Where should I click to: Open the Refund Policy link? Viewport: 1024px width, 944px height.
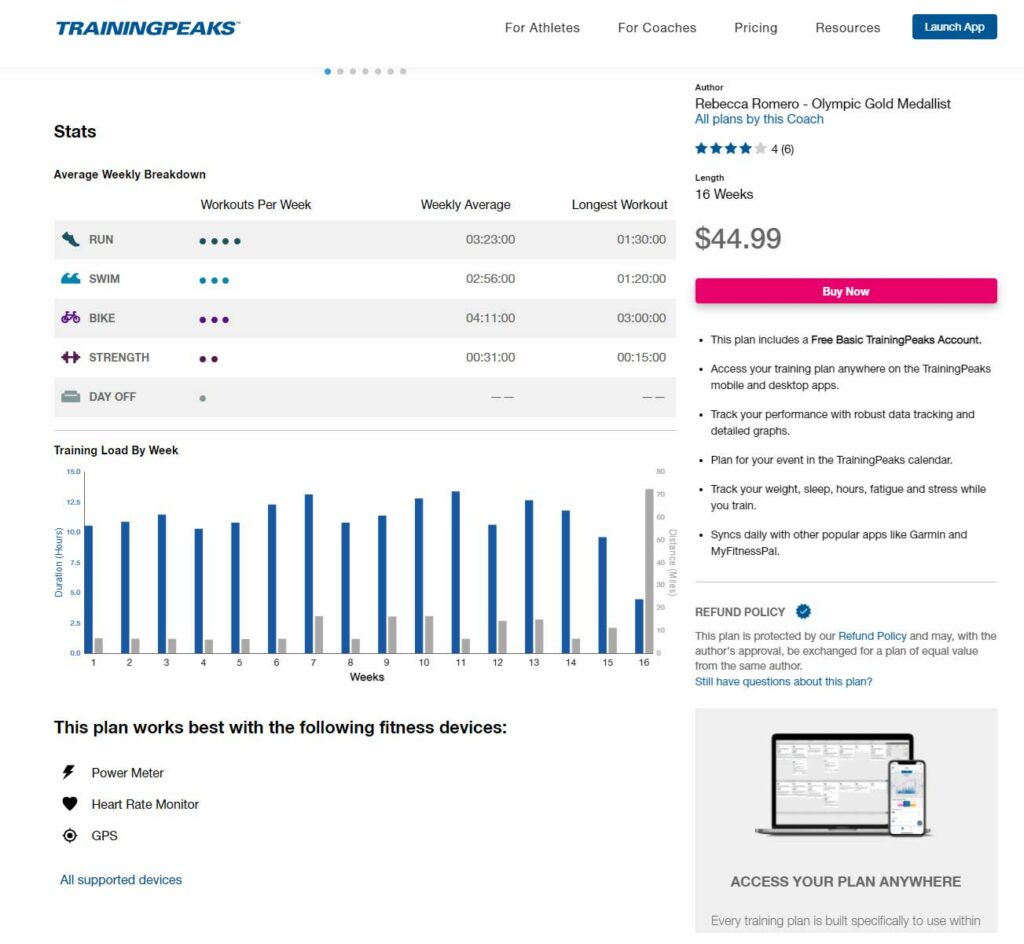[x=872, y=636]
